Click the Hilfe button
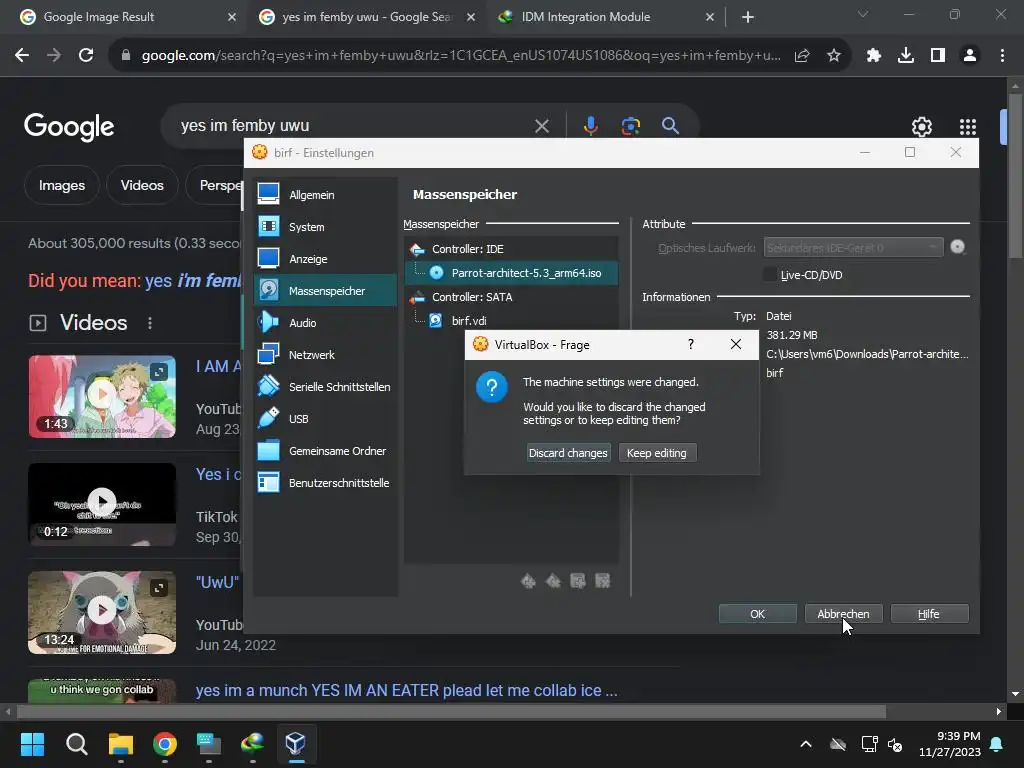This screenshot has width=1024, height=768. coord(929,614)
